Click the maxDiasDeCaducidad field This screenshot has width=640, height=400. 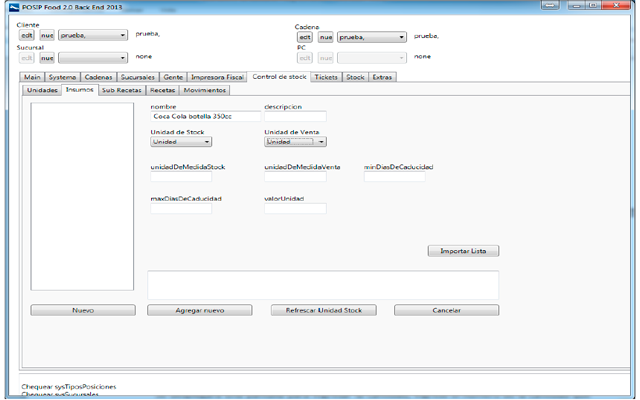[181, 209]
